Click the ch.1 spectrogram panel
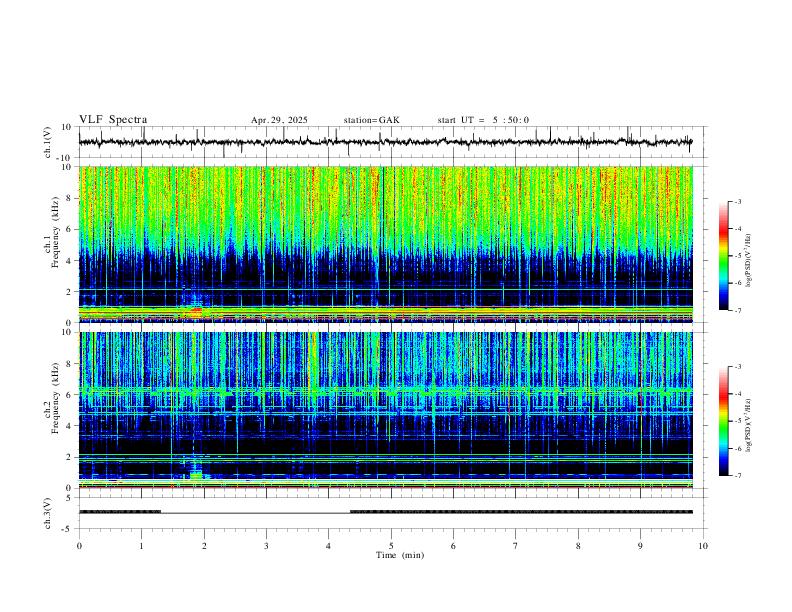Image resolution: width=792 pixels, height=612 pixels. pyautogui.click(x=385, y=244)
